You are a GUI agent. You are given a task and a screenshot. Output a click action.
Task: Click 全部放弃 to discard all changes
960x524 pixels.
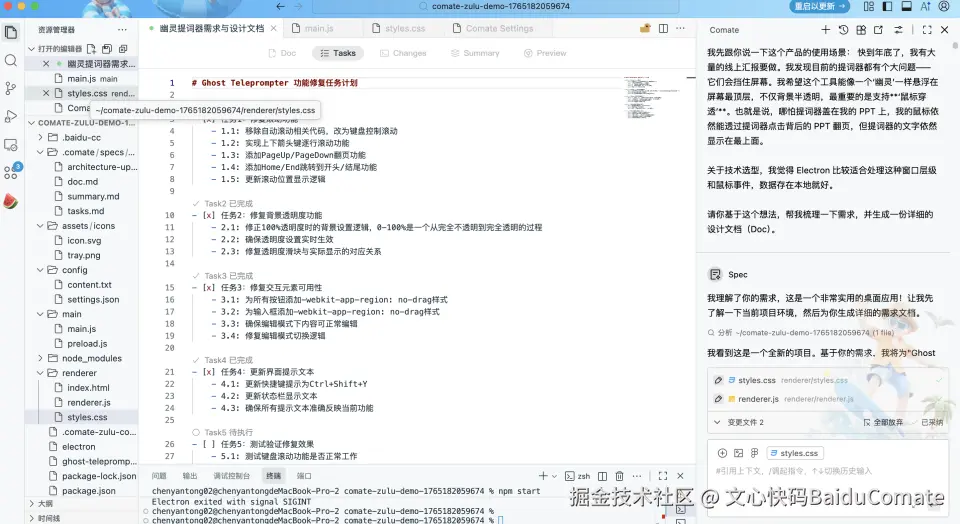pos(883,422)
